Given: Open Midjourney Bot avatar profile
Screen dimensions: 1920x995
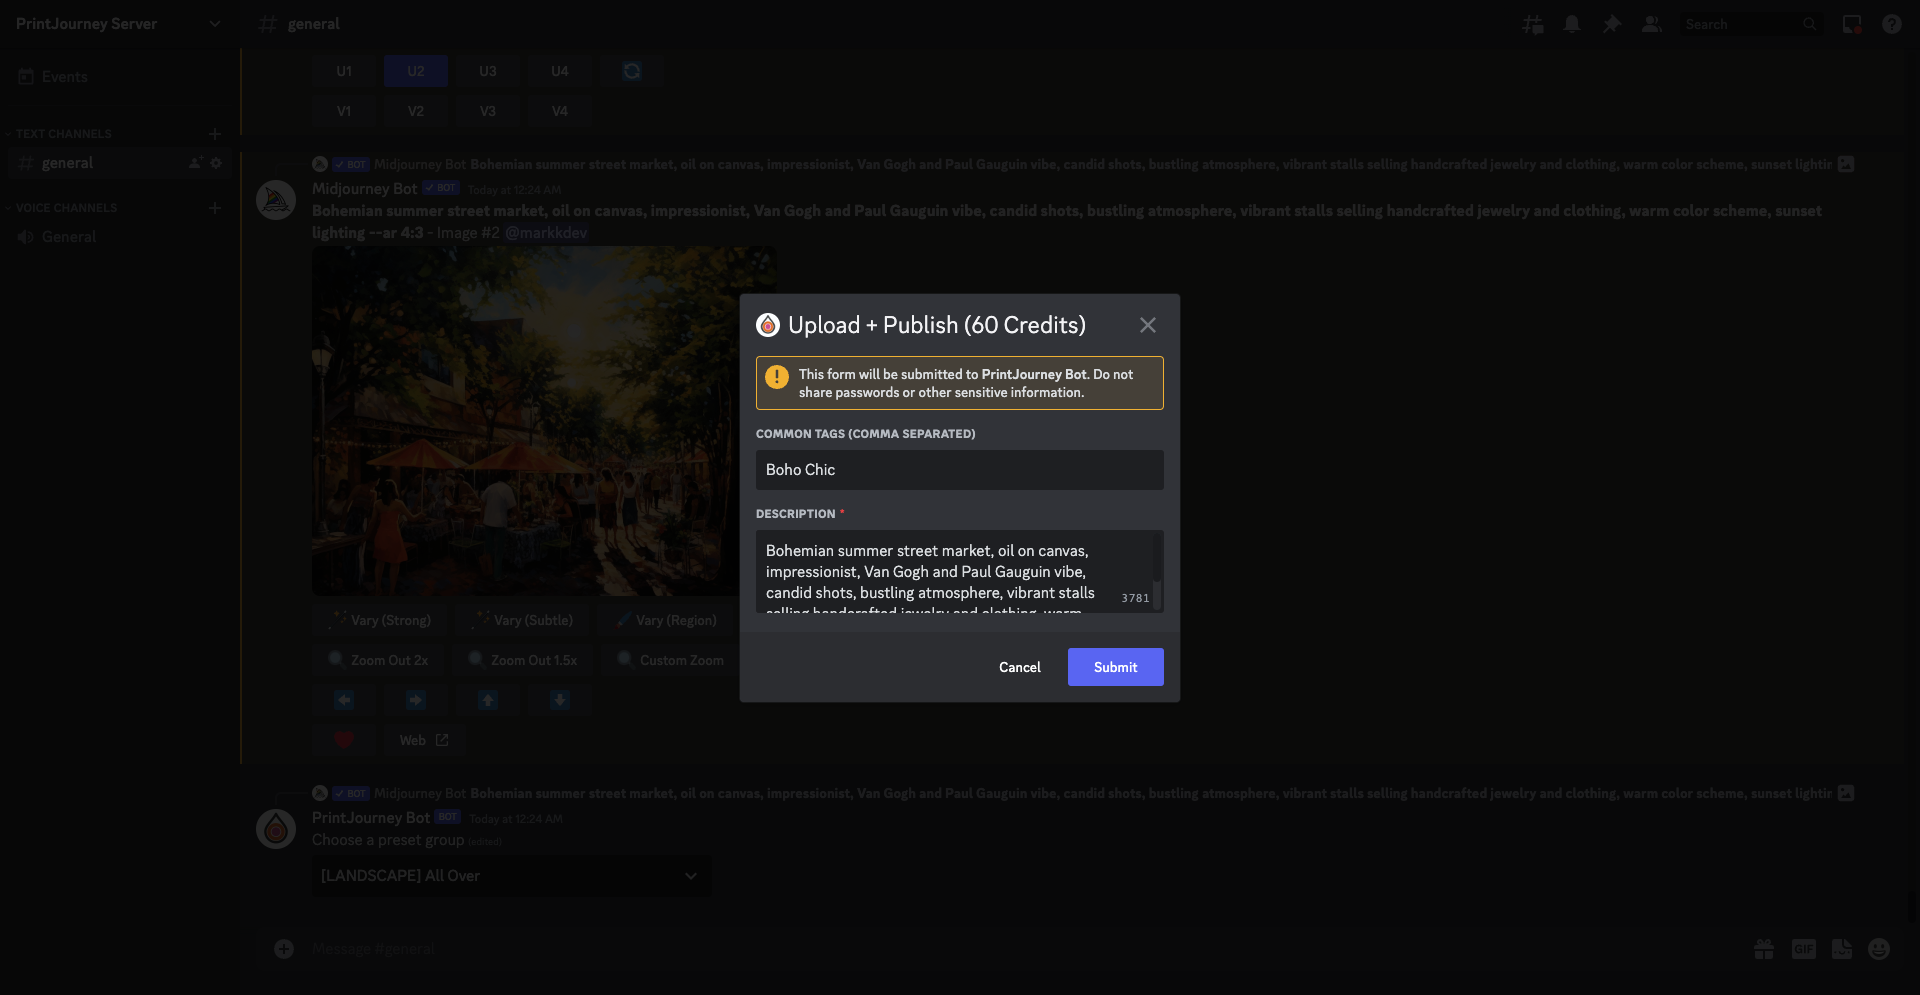Looking at the screenshot, I should pyautogui.click(x=276, y=201).
